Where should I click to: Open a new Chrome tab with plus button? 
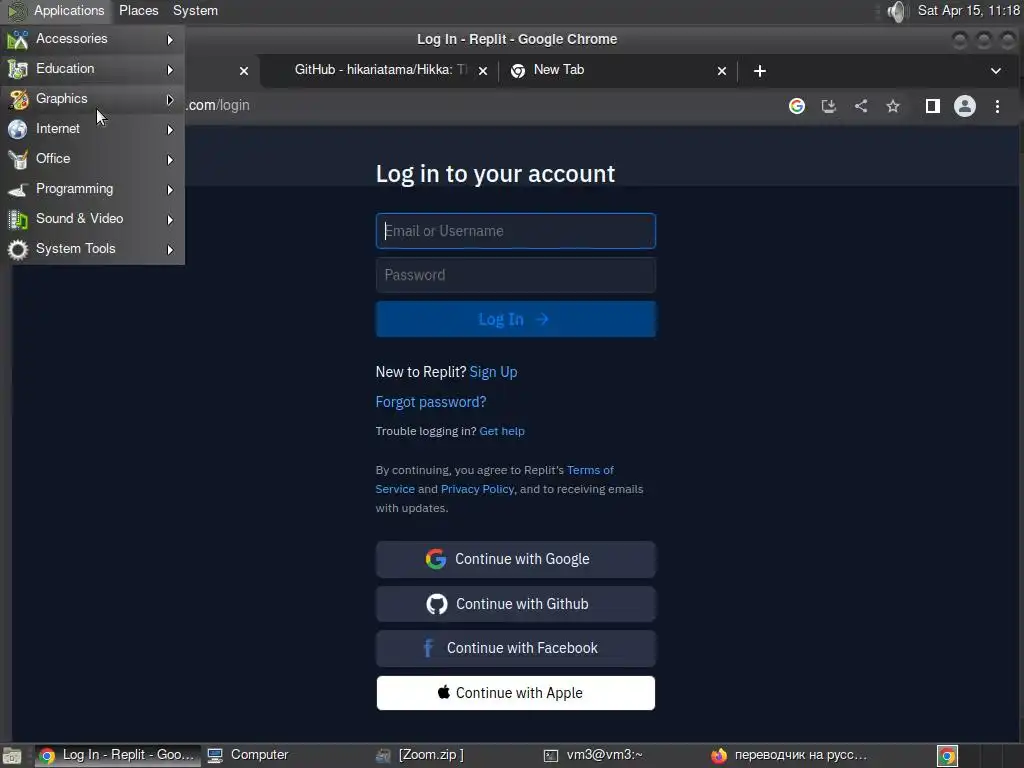coord(760,71)
